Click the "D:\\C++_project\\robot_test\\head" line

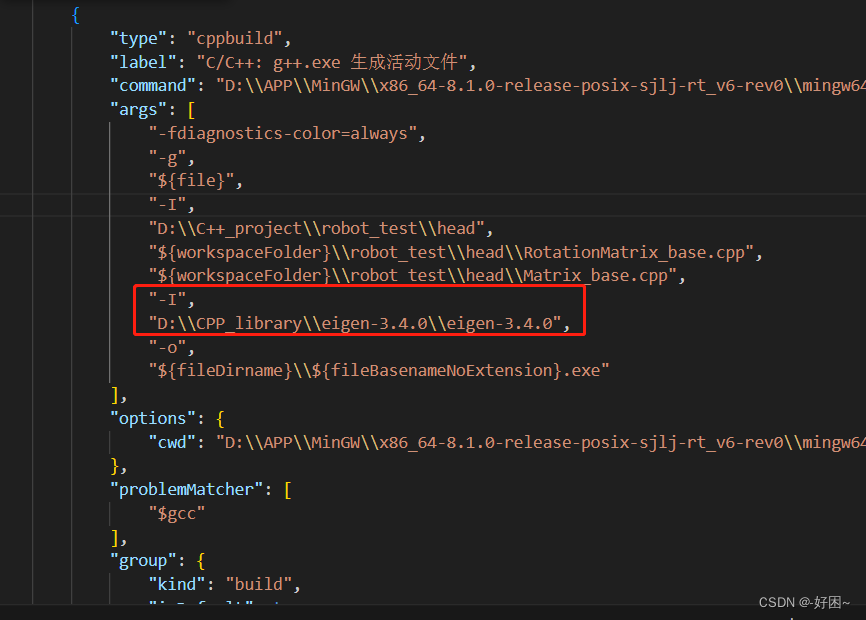(x=321, y=228)
